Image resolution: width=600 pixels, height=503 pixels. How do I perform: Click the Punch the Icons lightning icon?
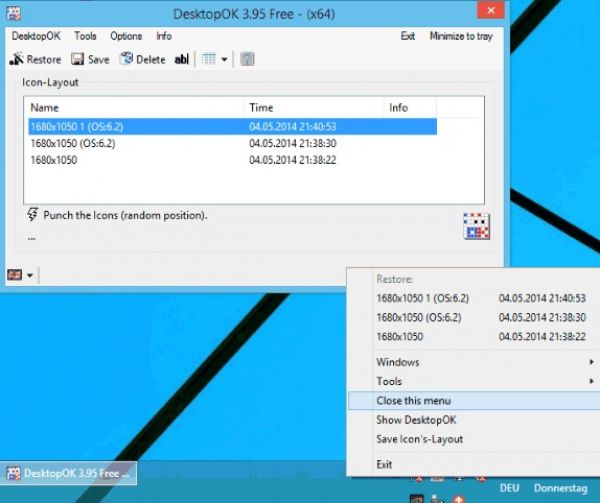pos(33,215)
